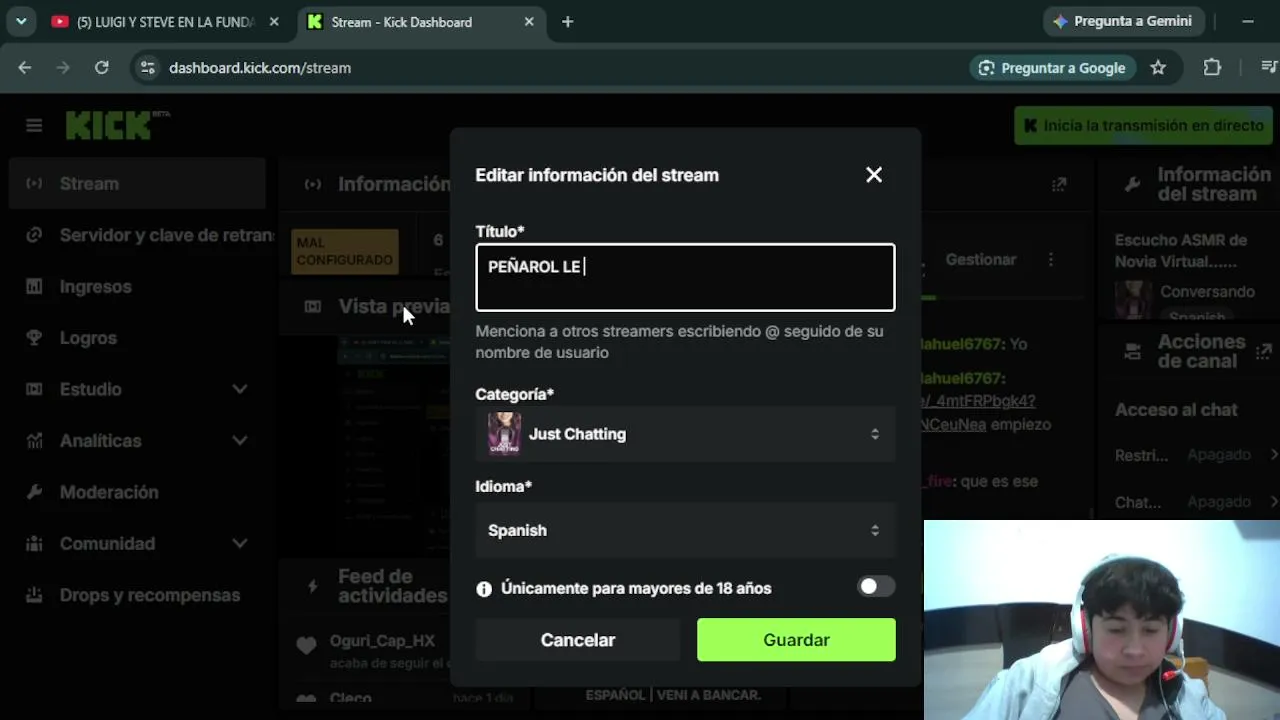Open the chat options three-dot menu
The width and height of the screenshot is (1280, 720).
1050,259
